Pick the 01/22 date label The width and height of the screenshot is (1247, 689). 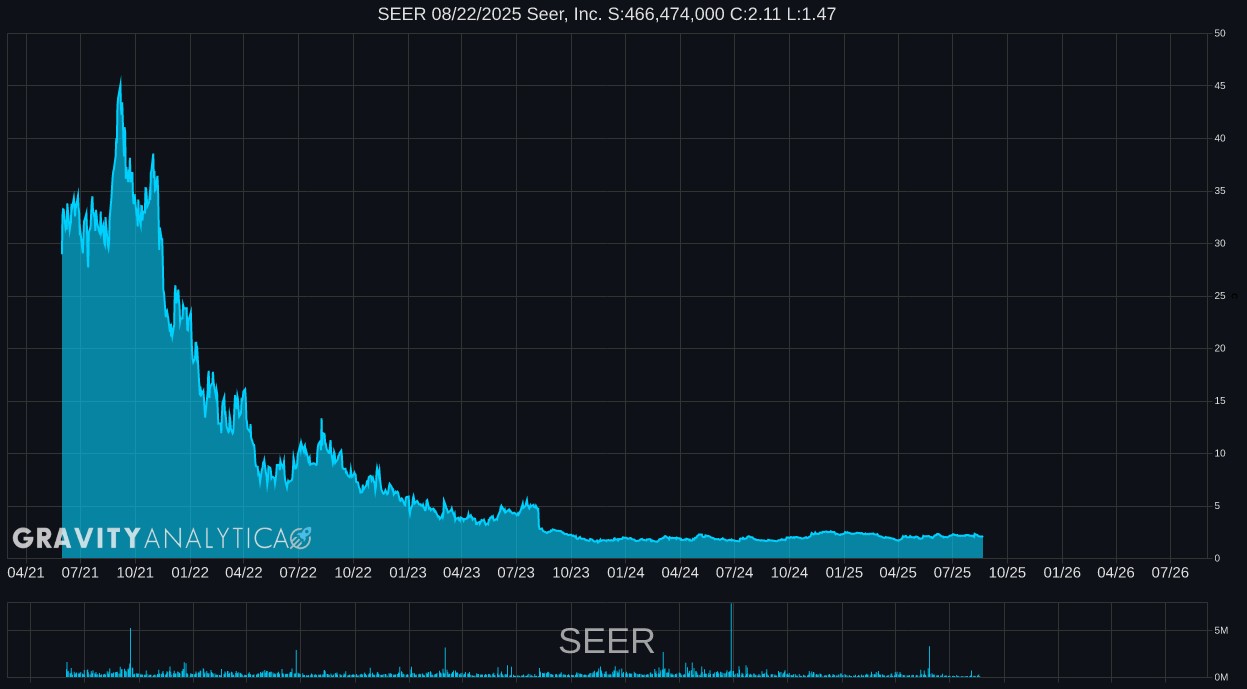[190, 572]
